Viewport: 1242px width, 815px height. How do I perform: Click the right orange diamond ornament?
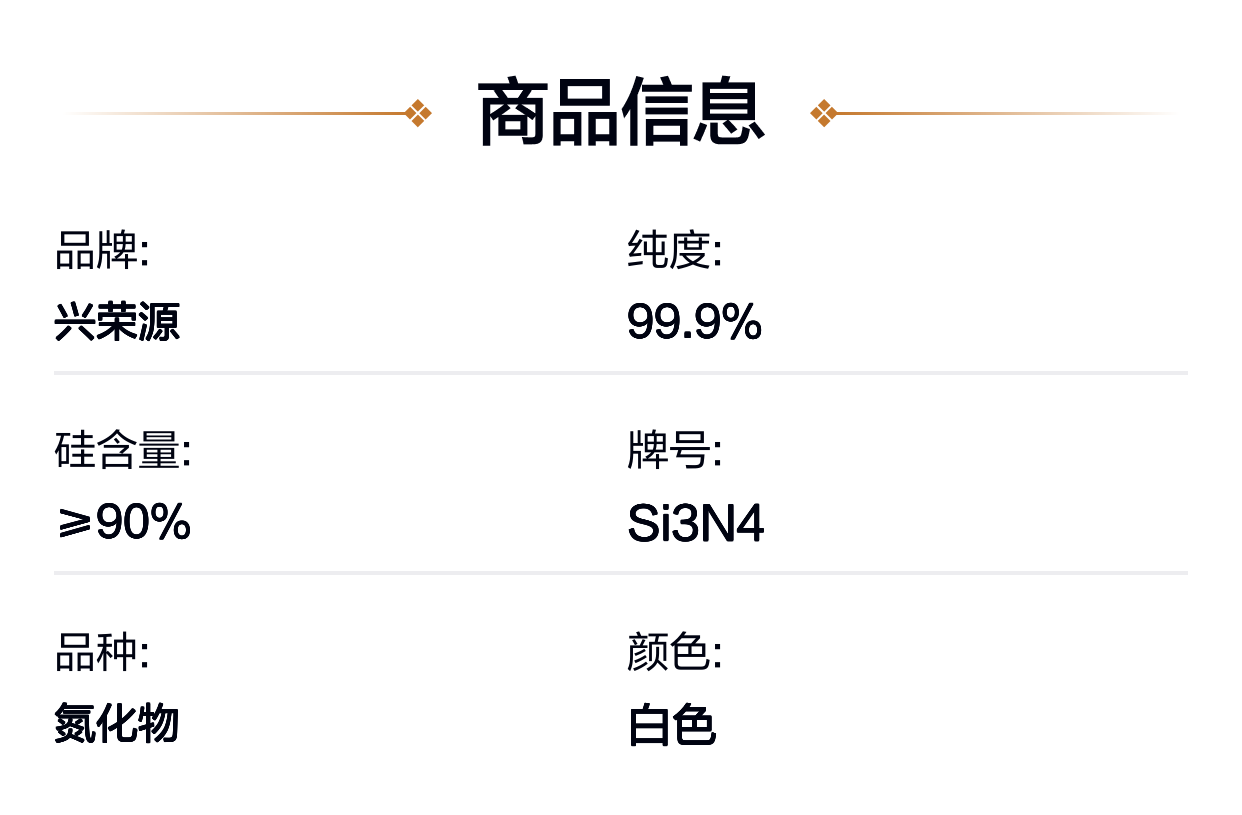[823, 113]
